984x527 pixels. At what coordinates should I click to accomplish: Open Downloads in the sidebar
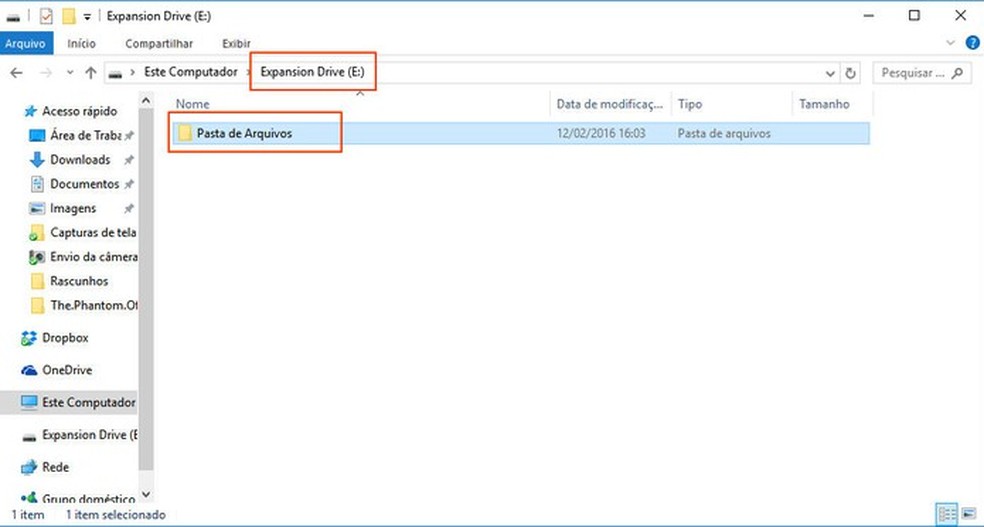[80, 159]
